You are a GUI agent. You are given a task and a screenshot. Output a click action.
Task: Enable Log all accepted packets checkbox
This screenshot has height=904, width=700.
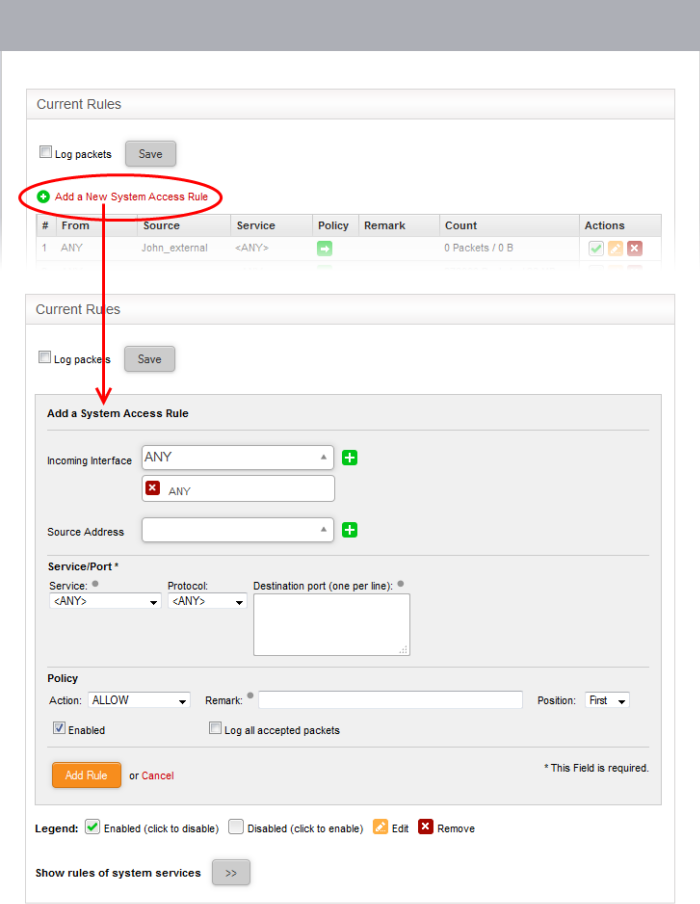tap(215, 728)
